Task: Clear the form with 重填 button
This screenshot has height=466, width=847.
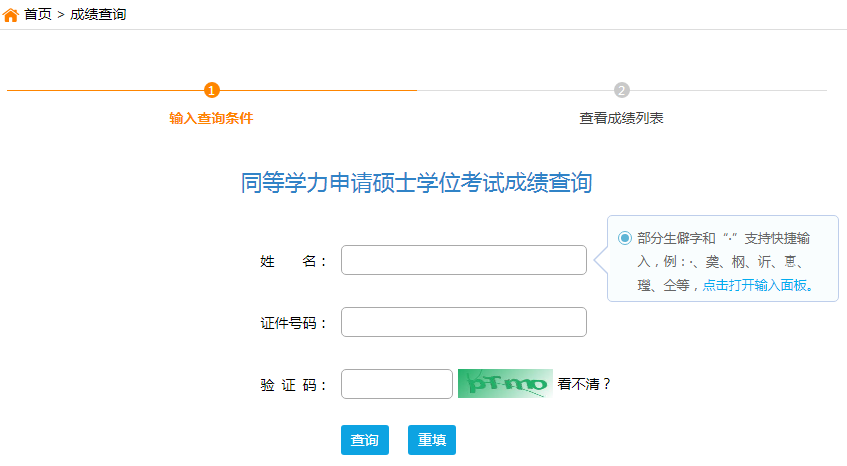Action: coord(432,440)
